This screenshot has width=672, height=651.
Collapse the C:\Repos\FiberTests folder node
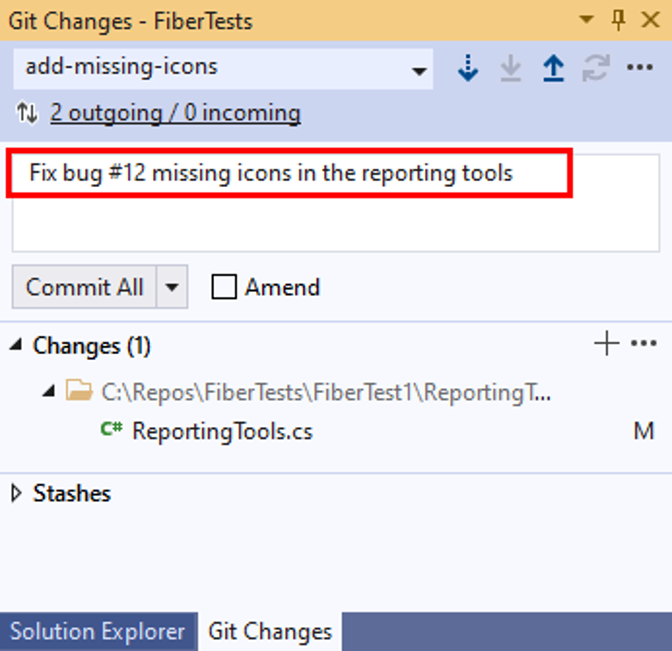coord(49,392)
